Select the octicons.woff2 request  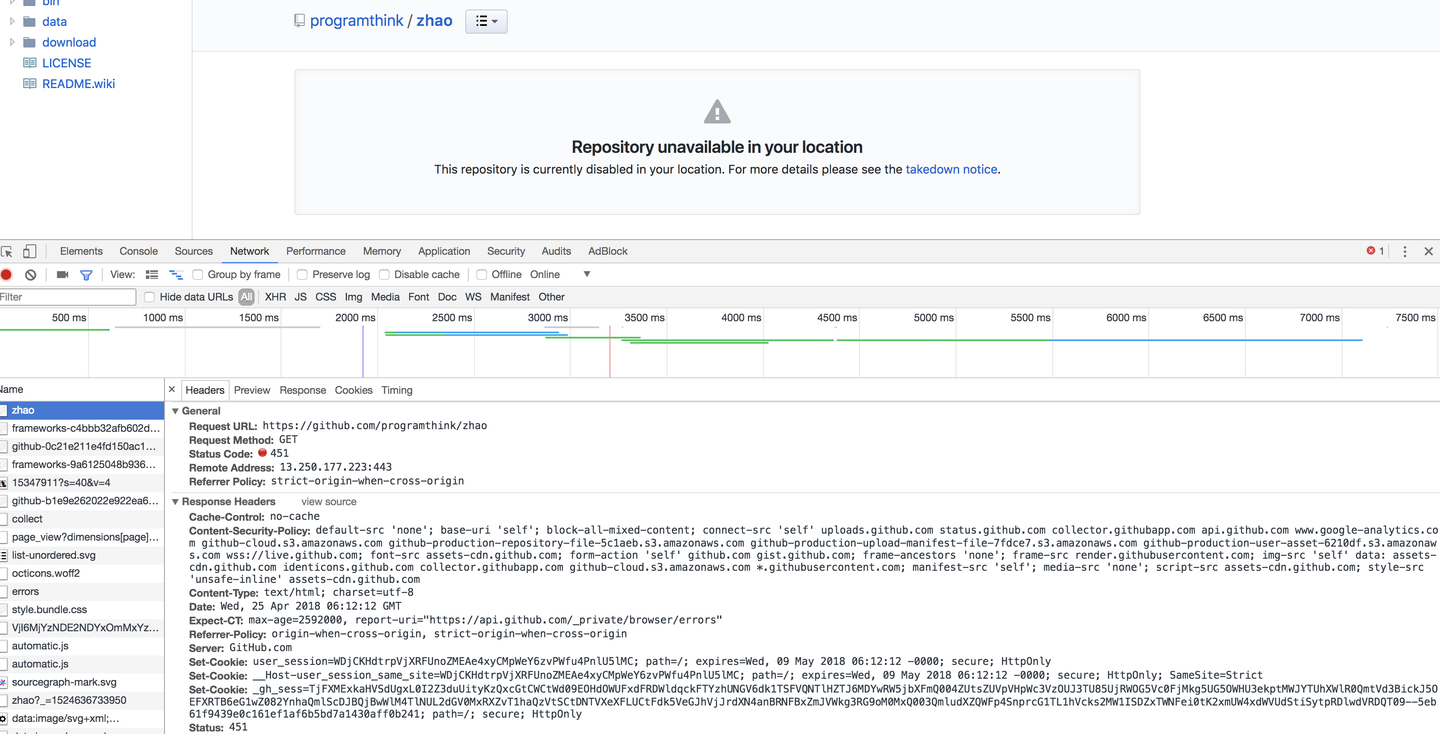pos(82,573)
